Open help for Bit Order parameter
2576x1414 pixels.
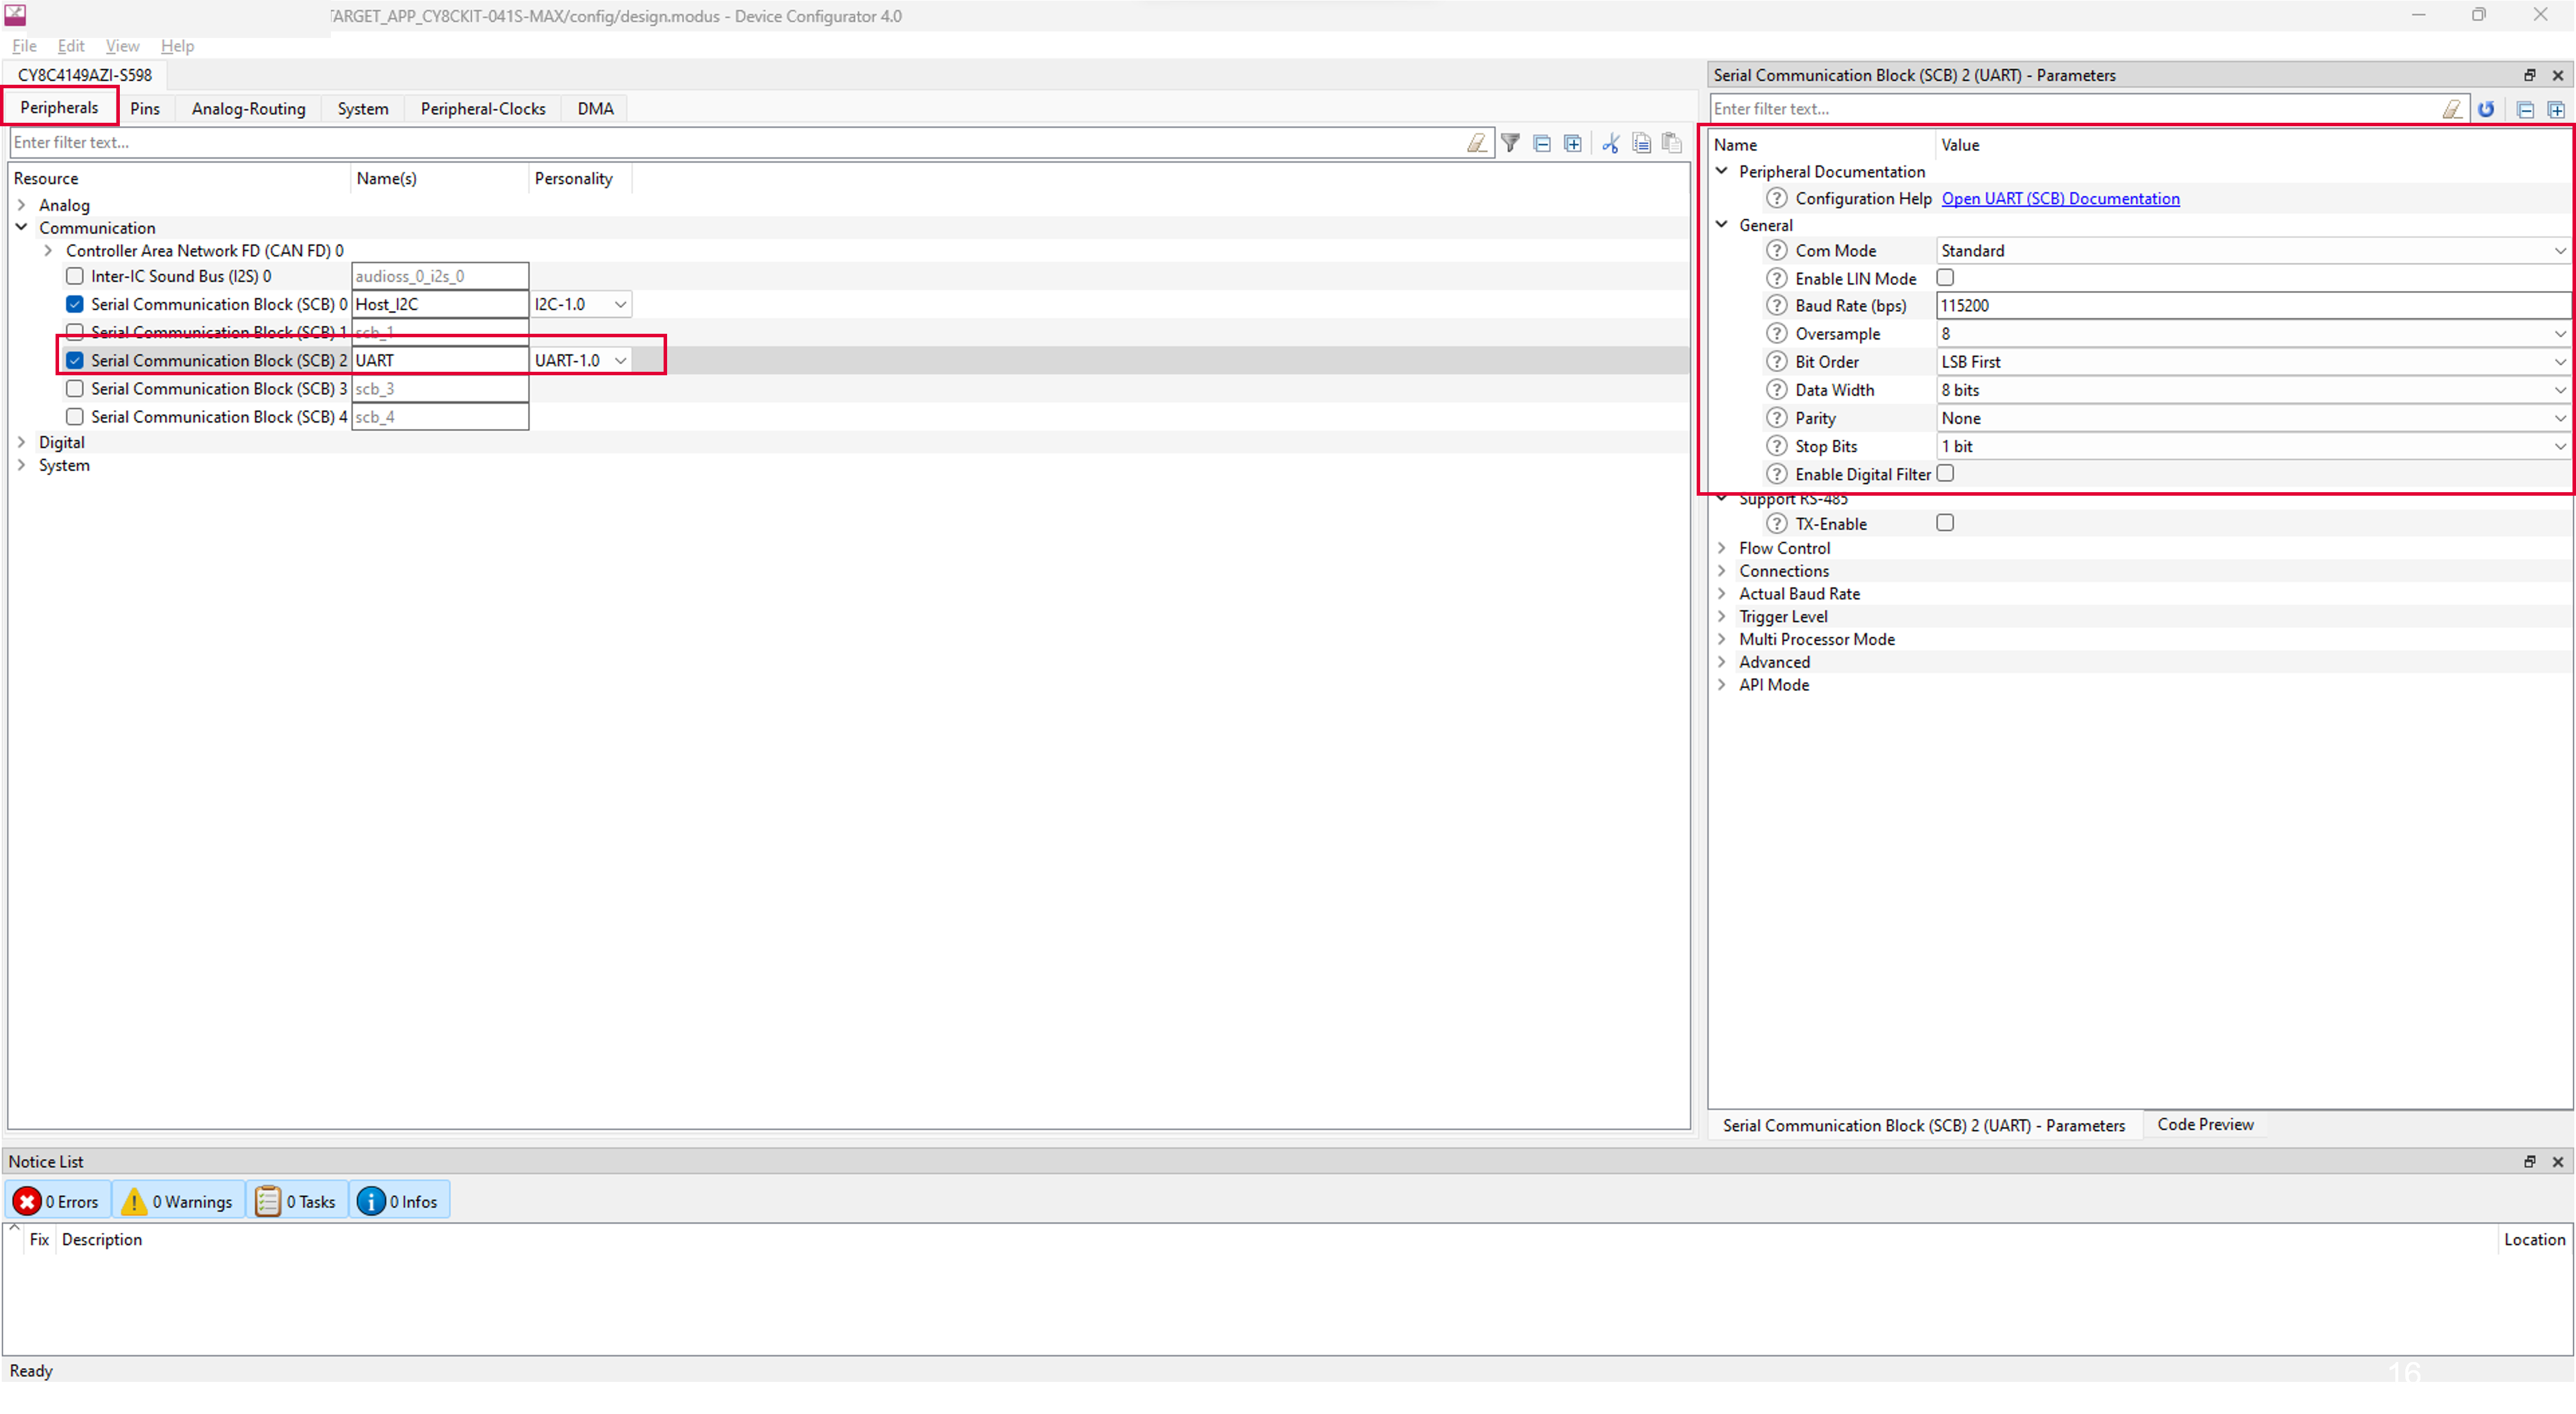[1776, 361]
